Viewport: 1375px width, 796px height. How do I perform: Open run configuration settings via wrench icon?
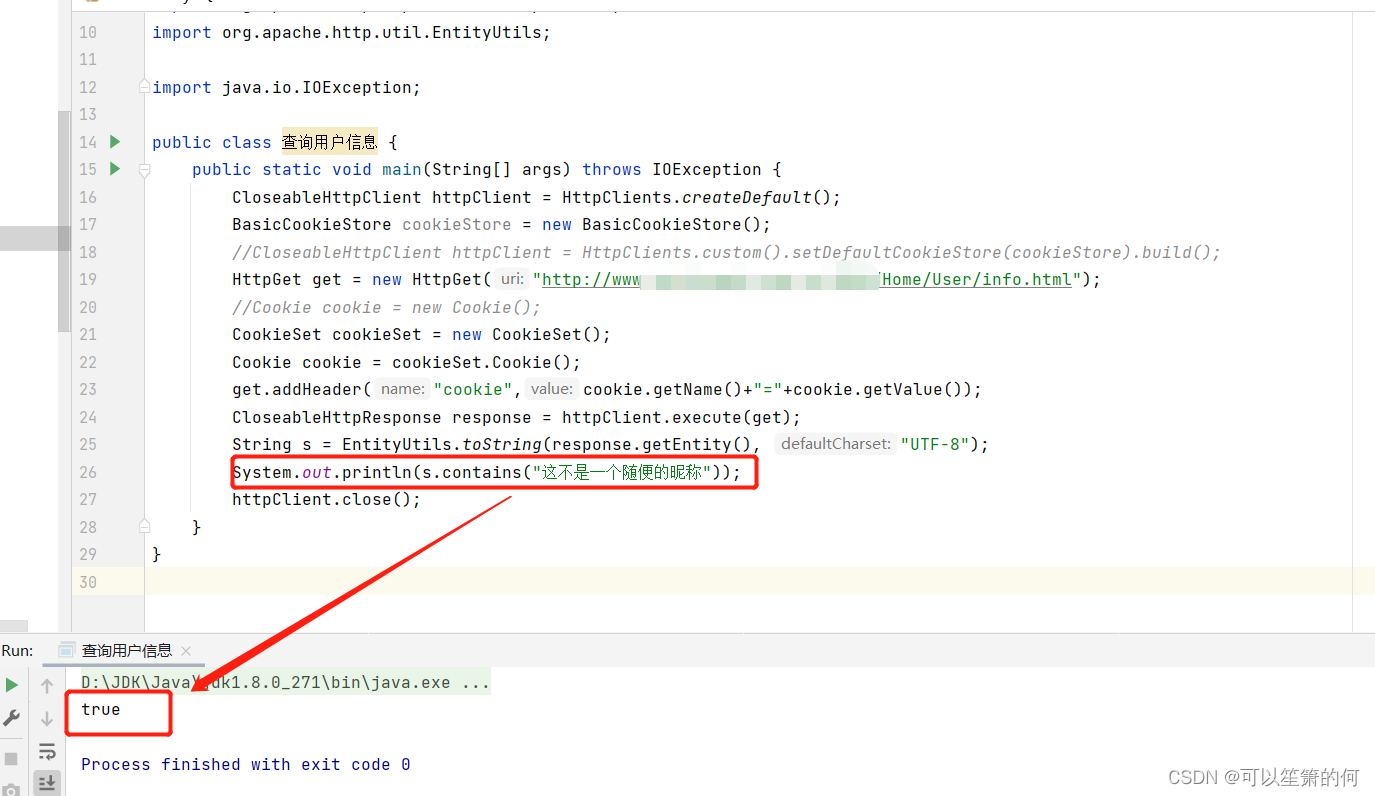coord(11,717)
